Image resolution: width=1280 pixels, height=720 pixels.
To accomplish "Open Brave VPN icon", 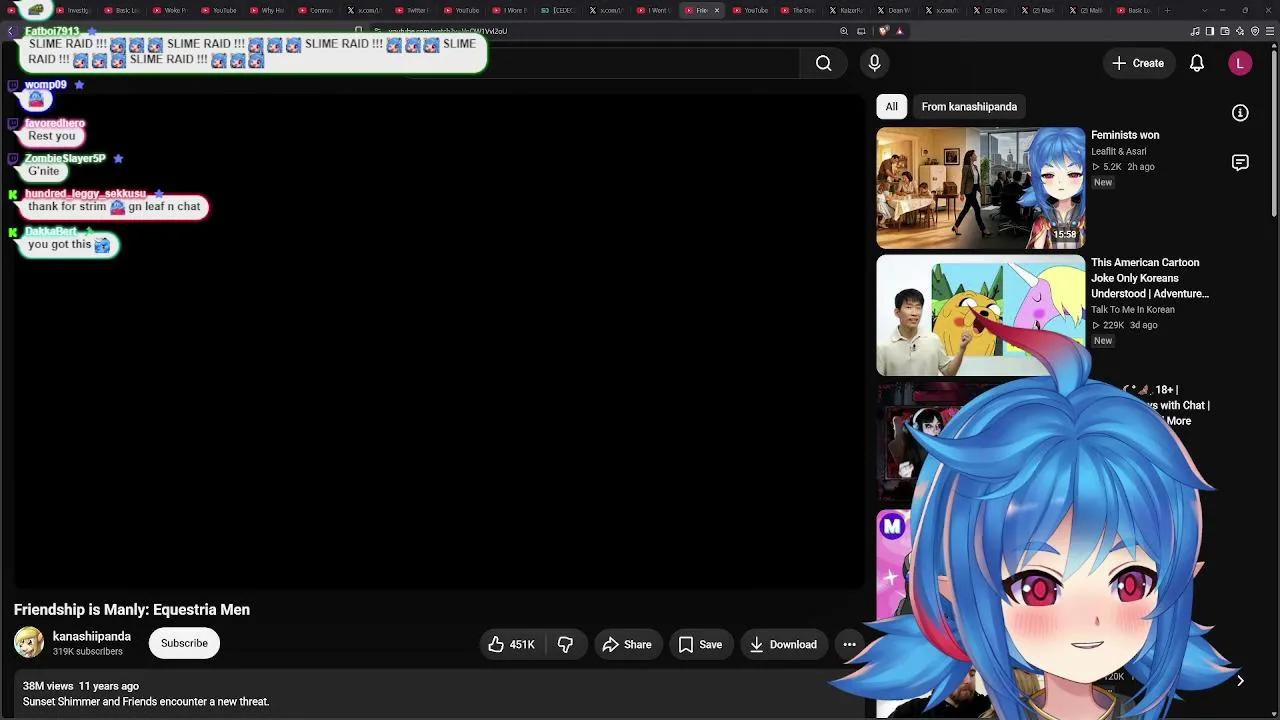I will click(1255, 31).
